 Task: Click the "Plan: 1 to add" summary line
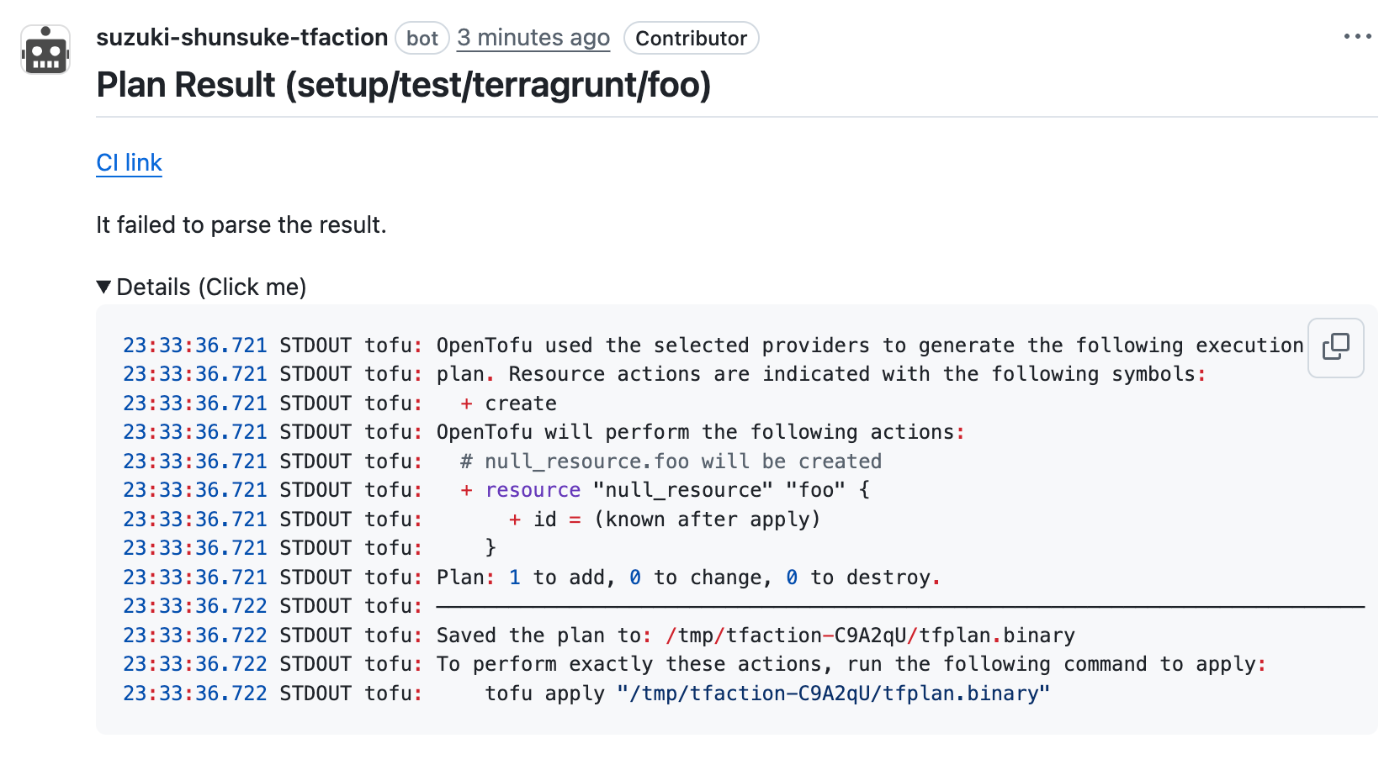(x=688, y=577)
